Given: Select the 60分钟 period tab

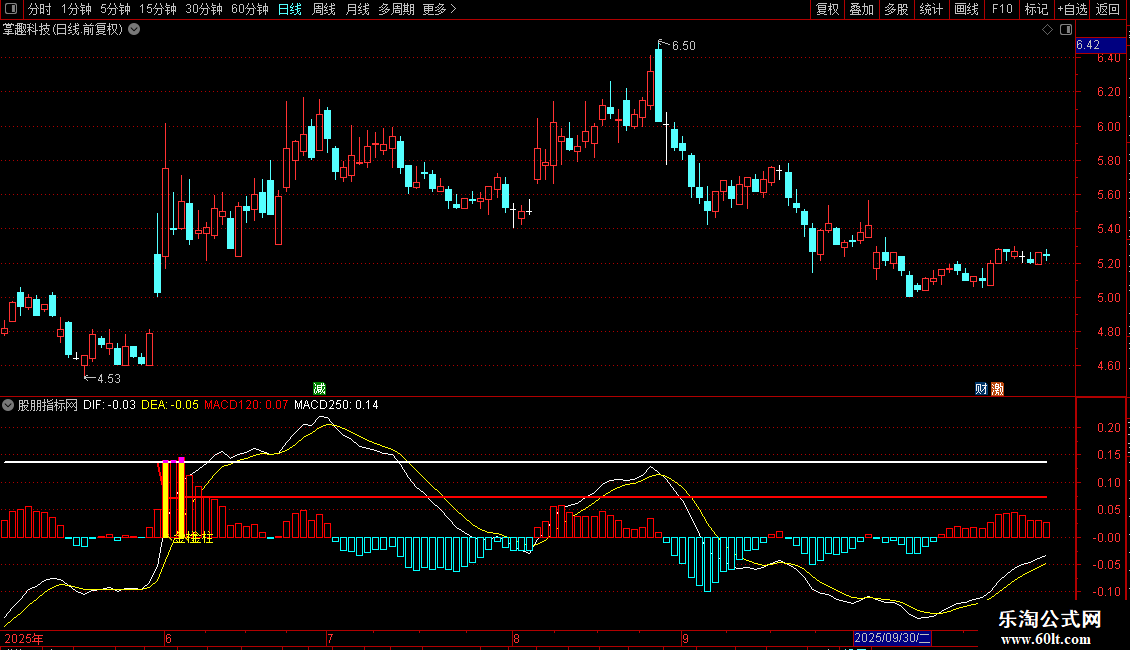Looking at the screenshot, I should [x=249, y=9].
